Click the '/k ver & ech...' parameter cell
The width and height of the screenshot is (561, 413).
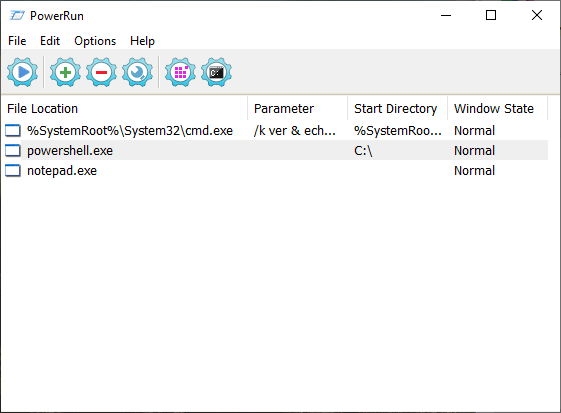tap(295, 131)
